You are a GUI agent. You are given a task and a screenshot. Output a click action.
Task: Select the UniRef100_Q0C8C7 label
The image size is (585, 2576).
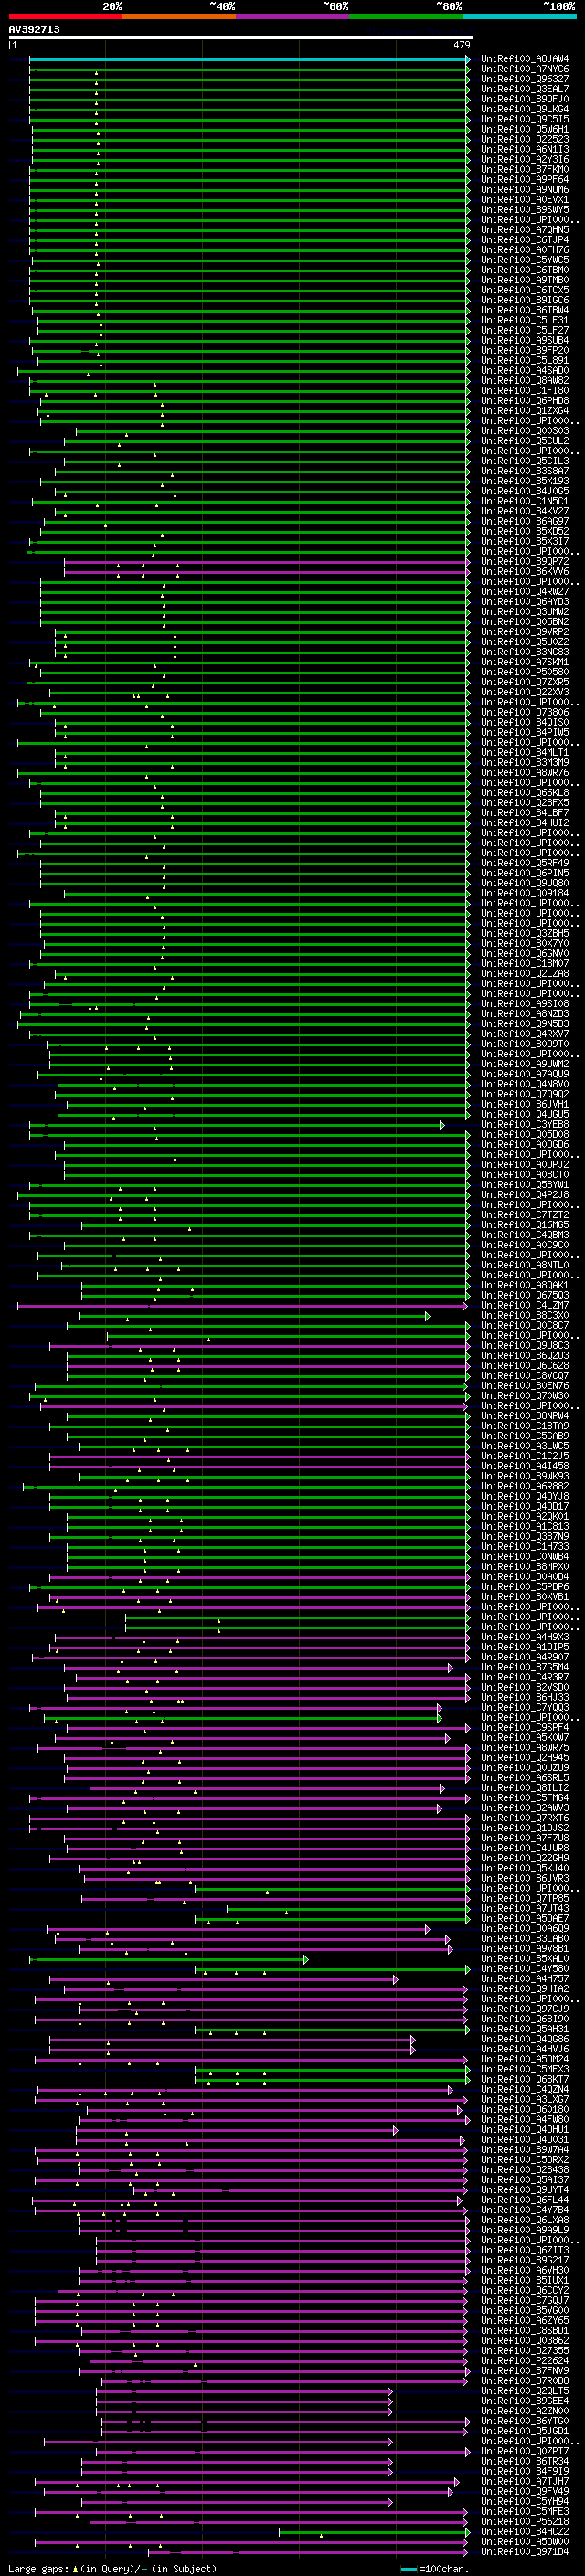click(525, 1325)
